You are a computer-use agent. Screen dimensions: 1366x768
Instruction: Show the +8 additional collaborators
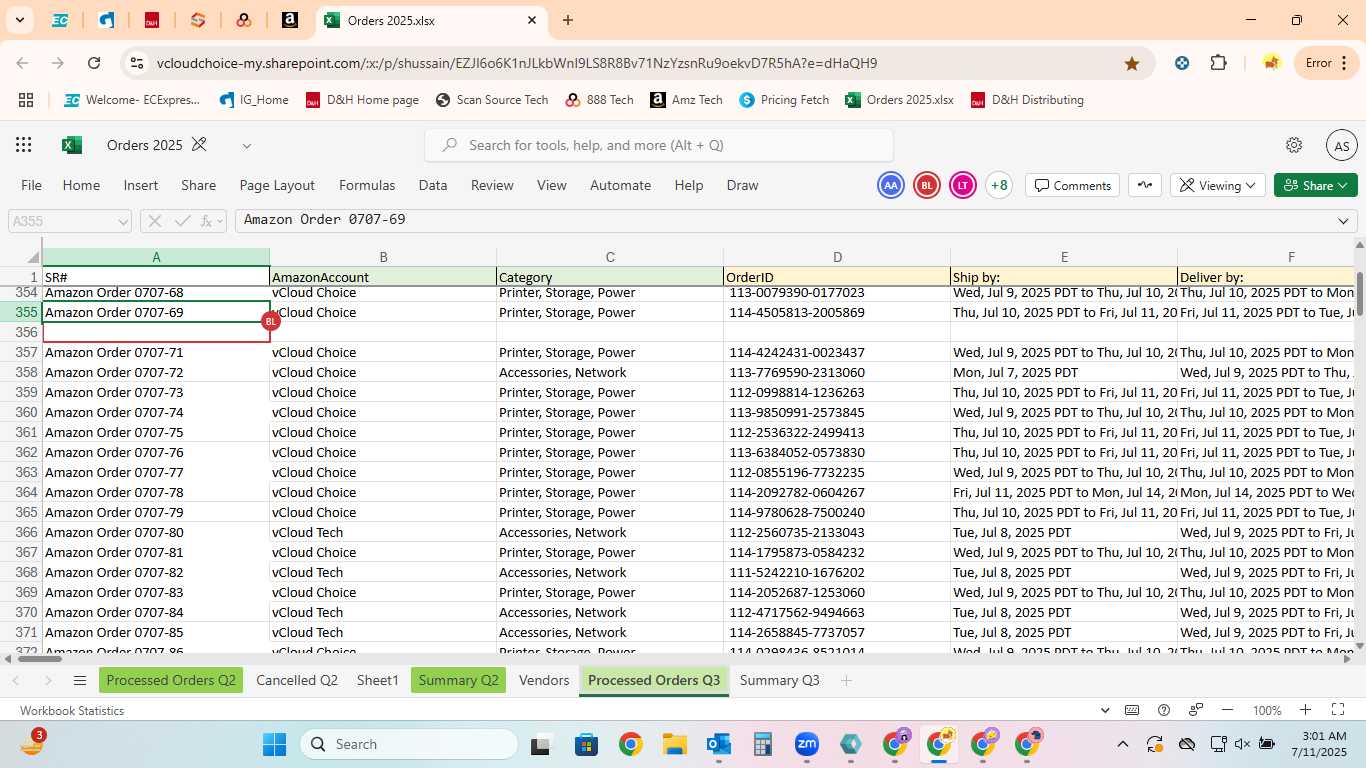click(999, 185)
